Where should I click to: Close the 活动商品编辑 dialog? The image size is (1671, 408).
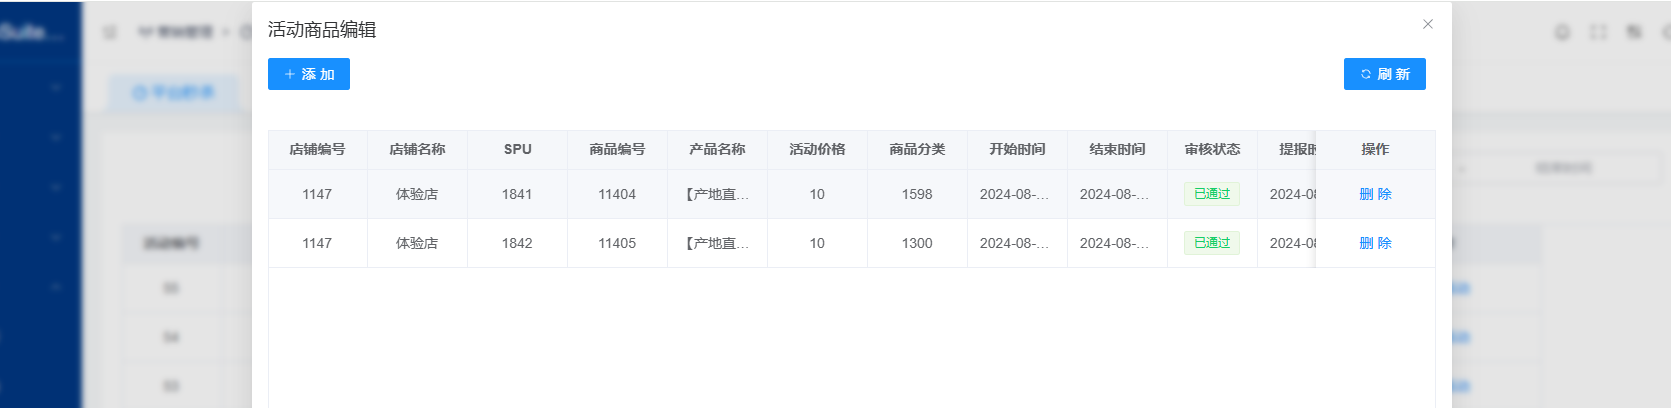[1427, 24]
